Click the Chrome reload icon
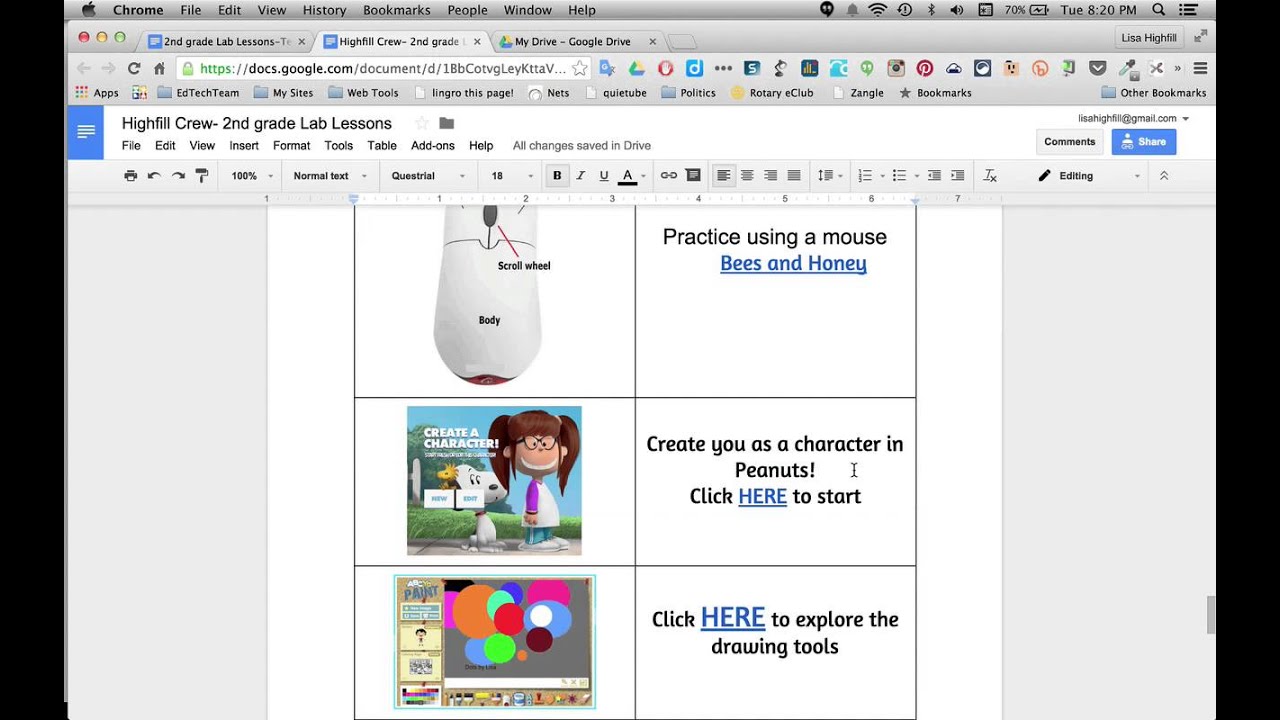 pyautogui.click(x=134, y=68)
